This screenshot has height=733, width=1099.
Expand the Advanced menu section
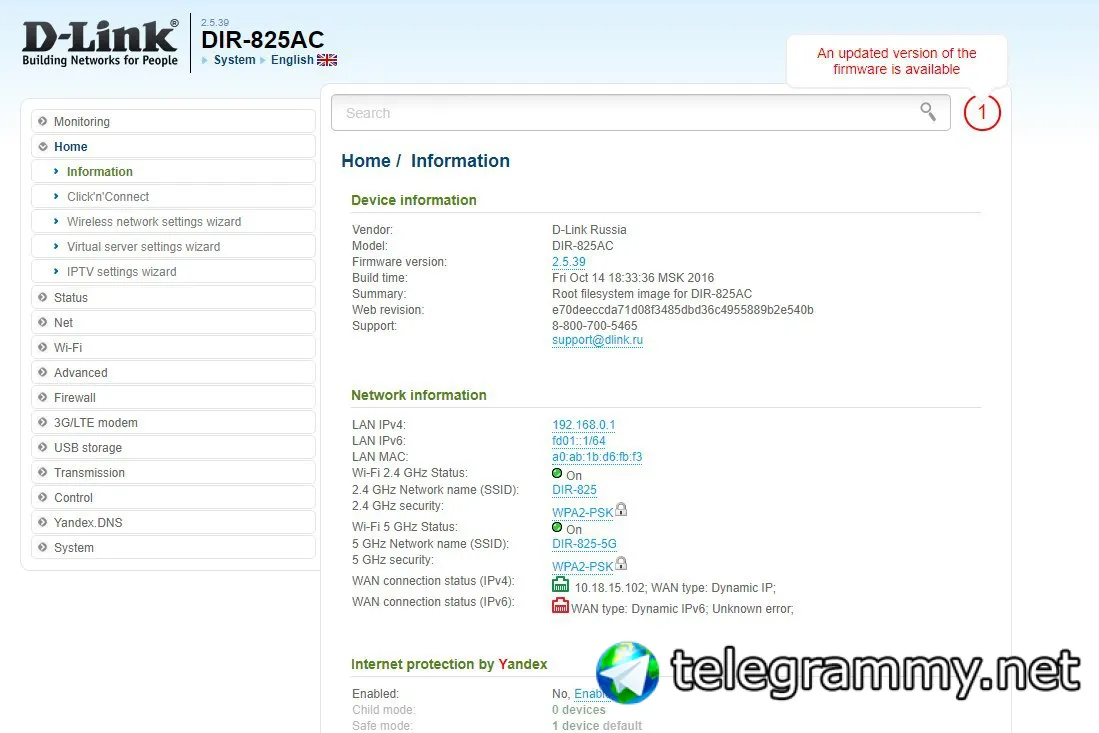(173, 373)
